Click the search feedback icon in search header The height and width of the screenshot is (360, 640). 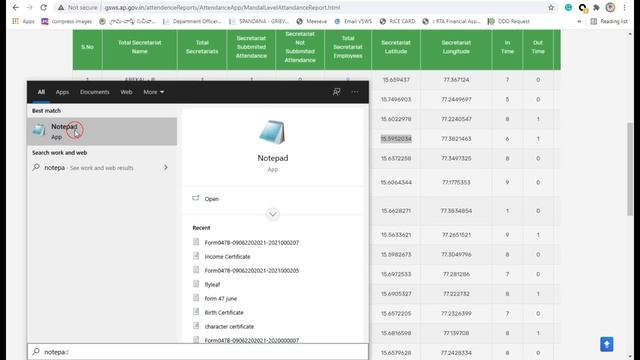pos(336,92)
